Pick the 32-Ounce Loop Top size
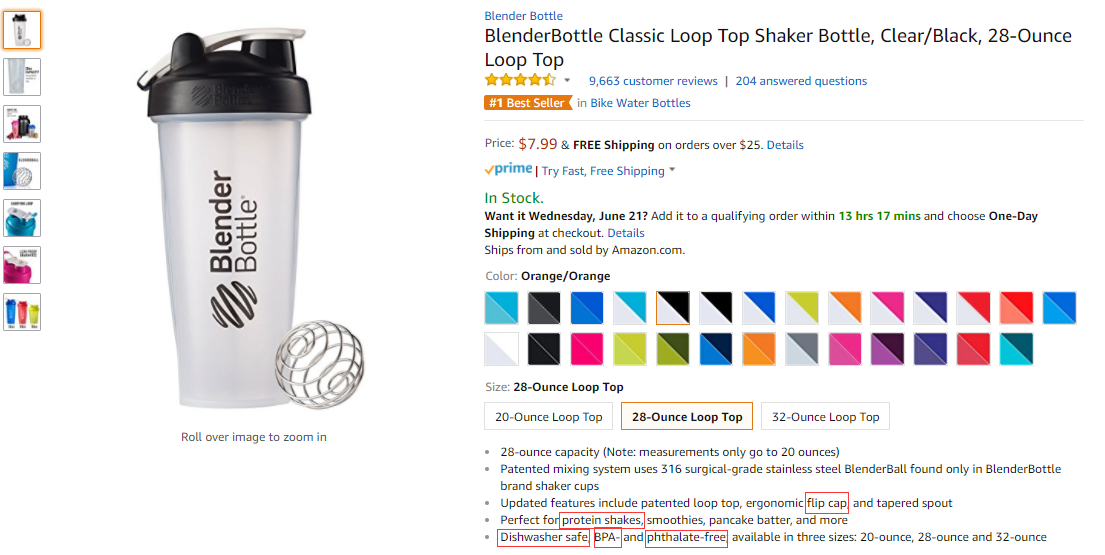The width and height of the screenshot is (1105, 555). click(x=825, y=417)
